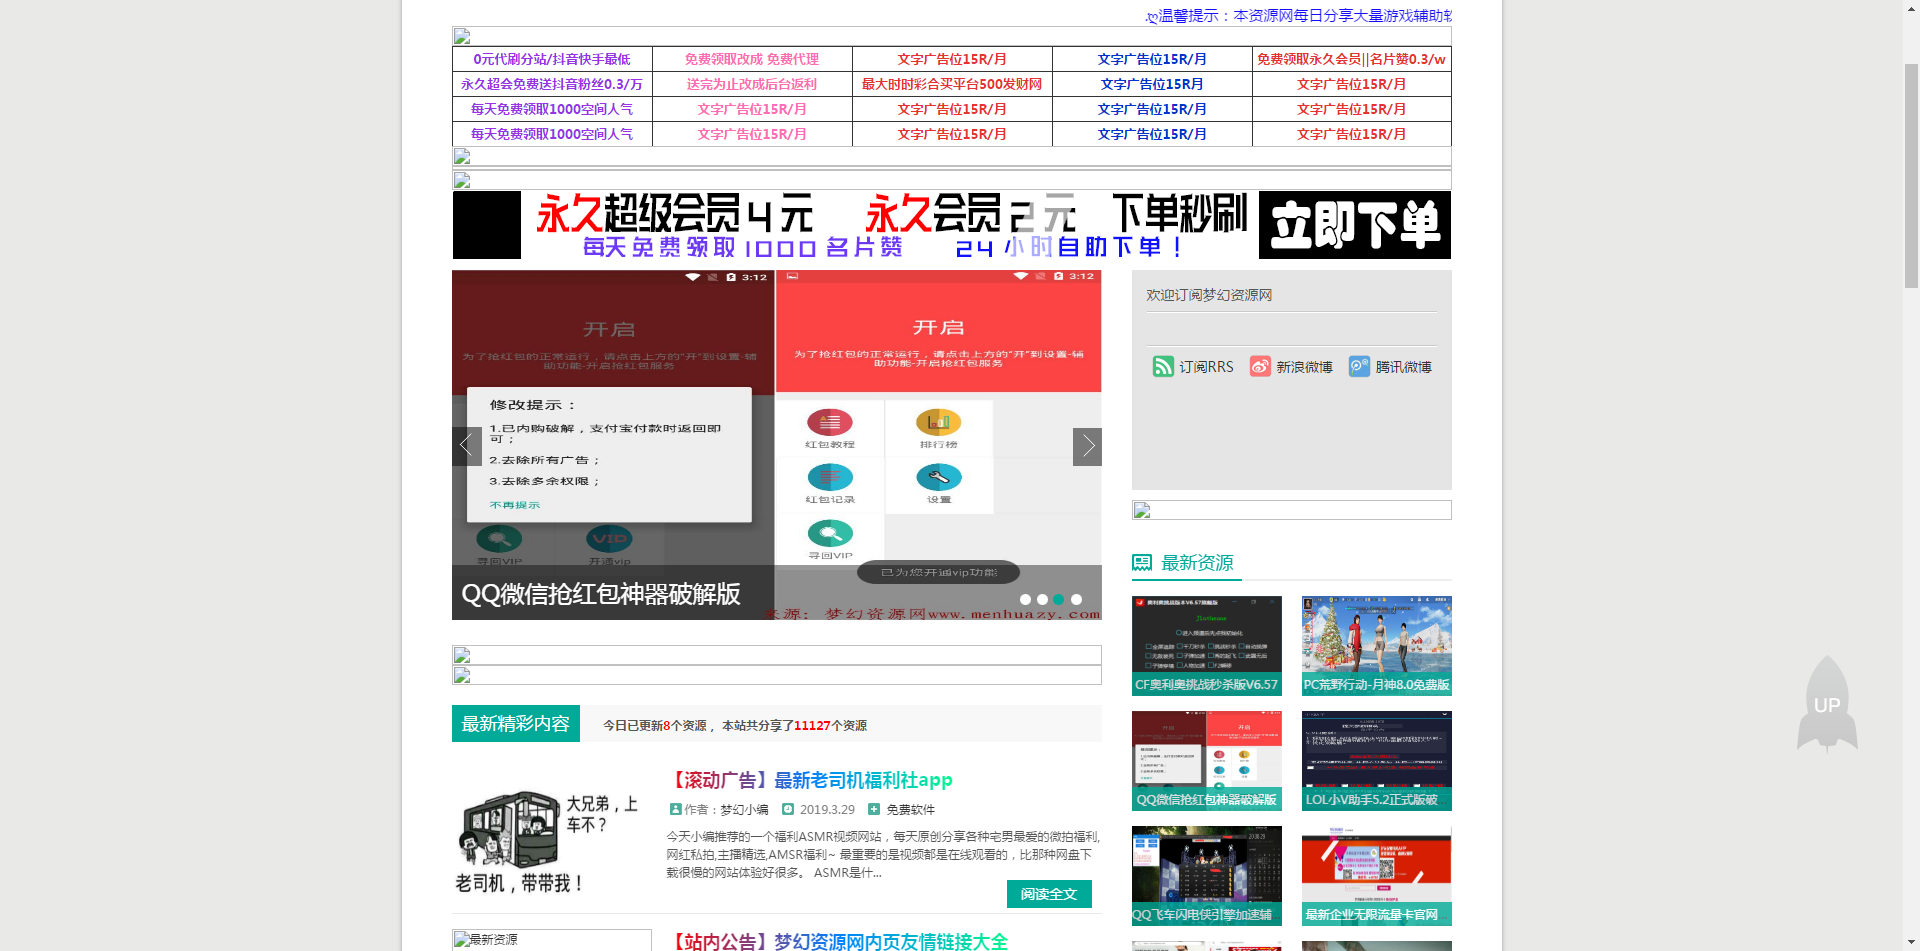Select the second carousel indicator dot
This screenshot has width=1920, height=951.
pyautogui.click(x=1042, y=599)
